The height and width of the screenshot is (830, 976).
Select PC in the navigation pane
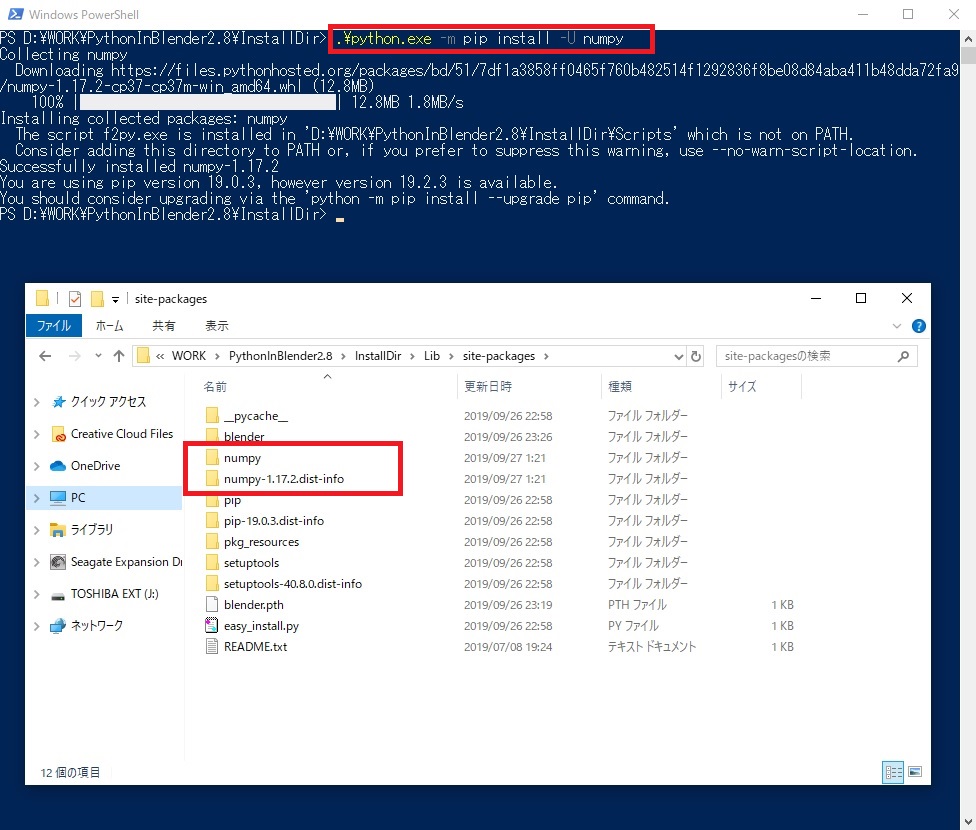[x=78, y=498]
